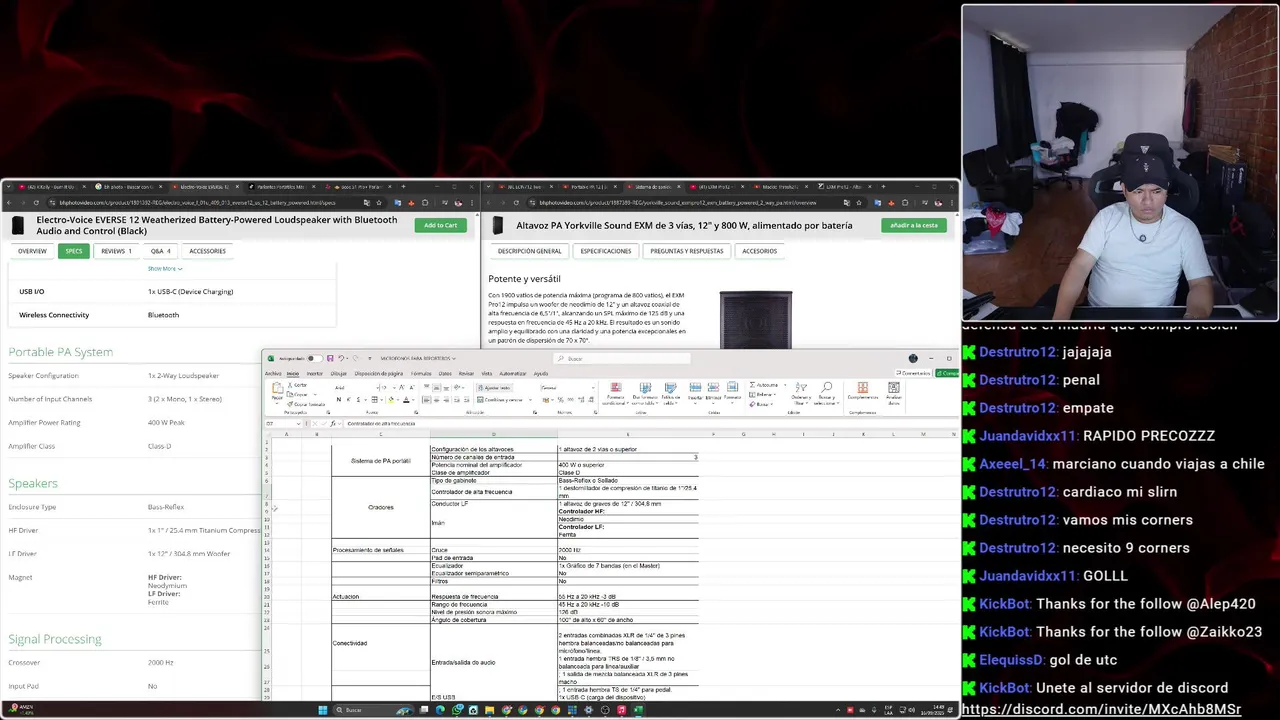Click the Excel name box
Viewport: 1280px width, 720px height.
pyautogui.click(x=282, y=423)
